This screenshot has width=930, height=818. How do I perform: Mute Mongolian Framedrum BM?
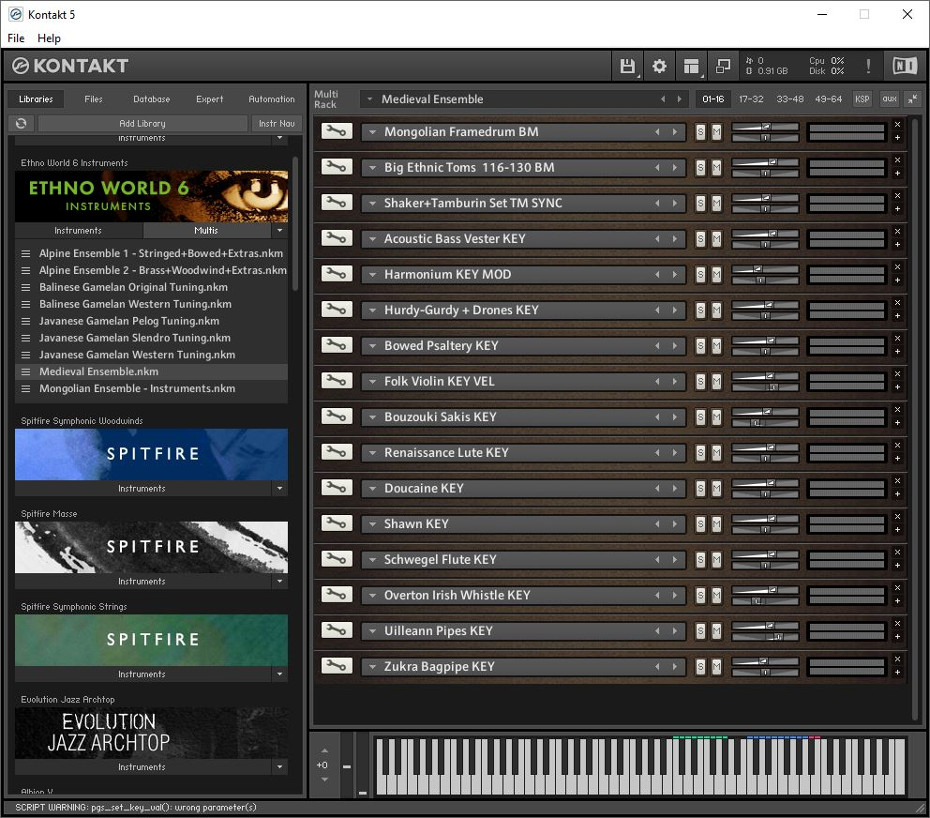point(716,132)
